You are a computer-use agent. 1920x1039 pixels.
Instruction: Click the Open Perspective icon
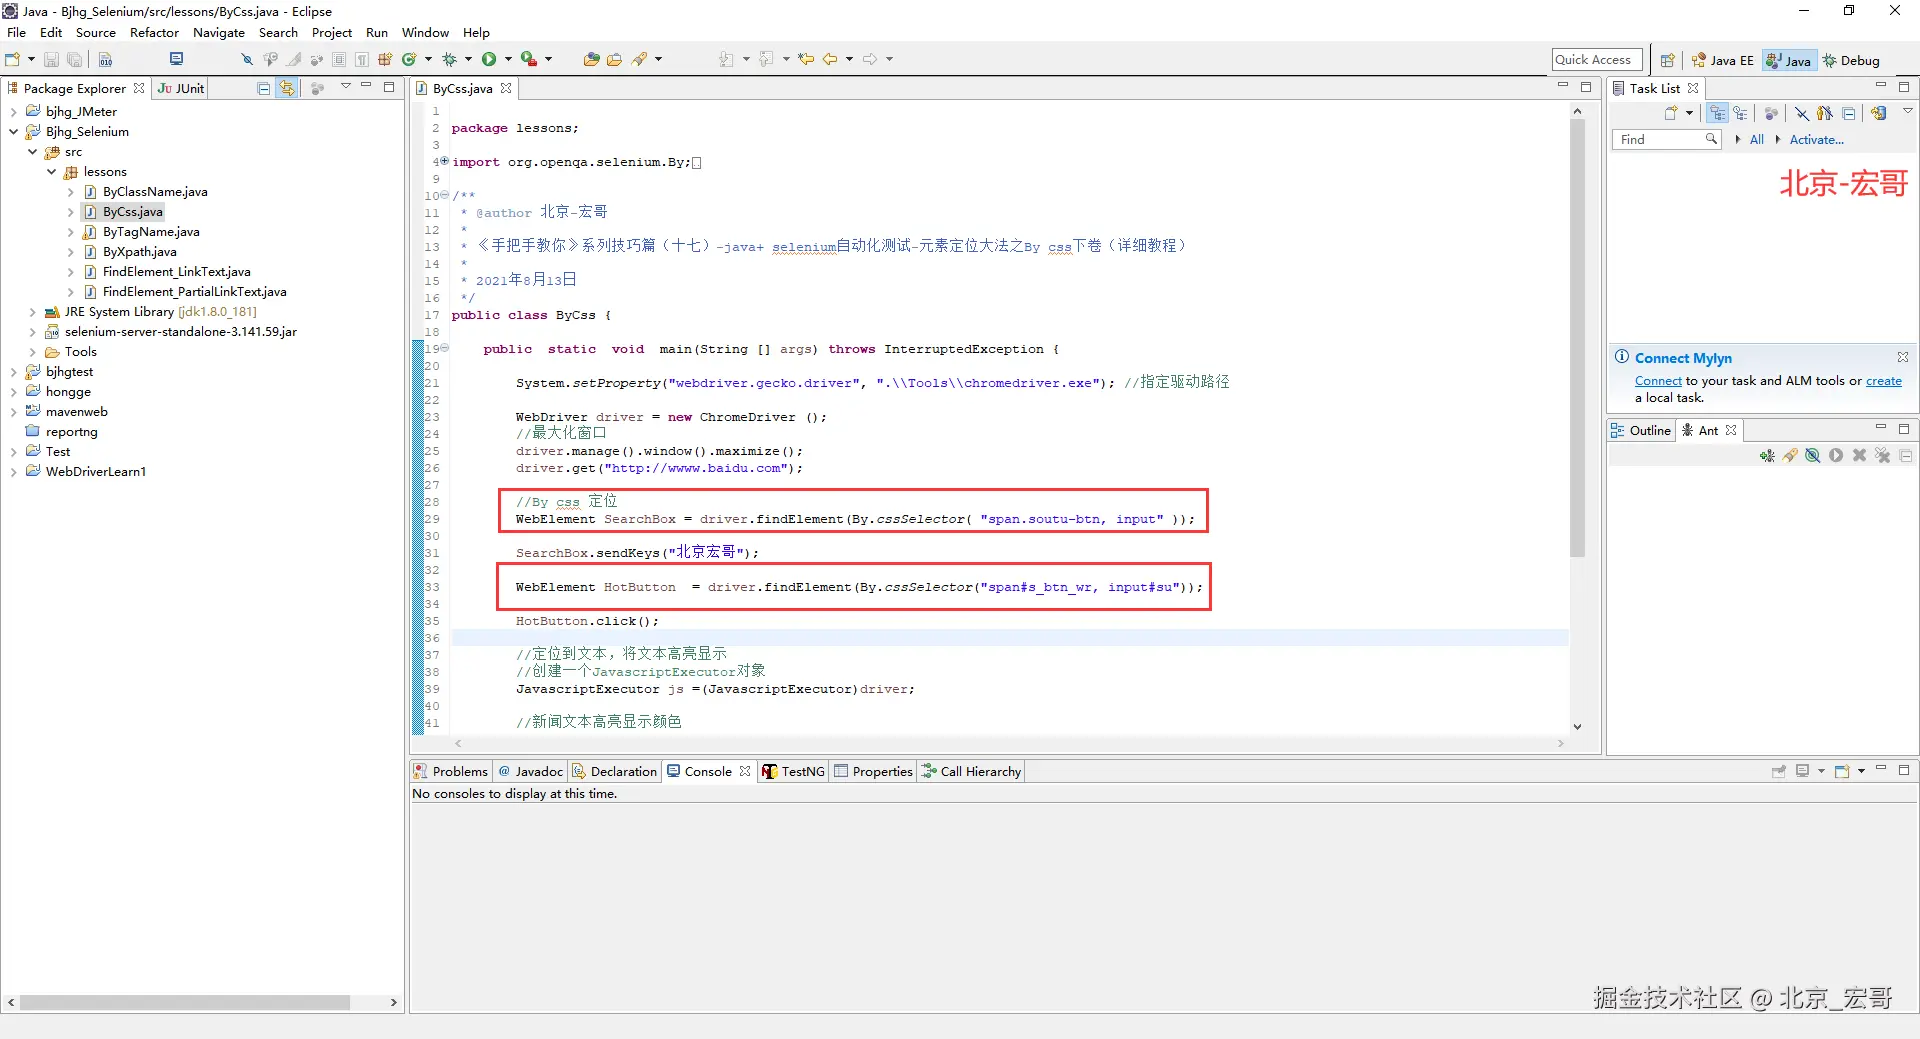point(1667,60)
